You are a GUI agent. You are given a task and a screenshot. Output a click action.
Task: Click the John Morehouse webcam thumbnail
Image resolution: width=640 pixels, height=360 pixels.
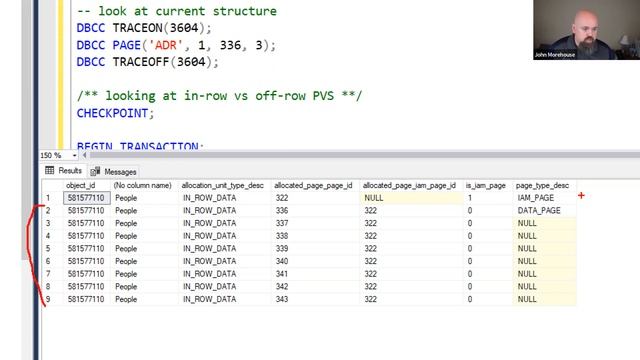pos(587,30)
